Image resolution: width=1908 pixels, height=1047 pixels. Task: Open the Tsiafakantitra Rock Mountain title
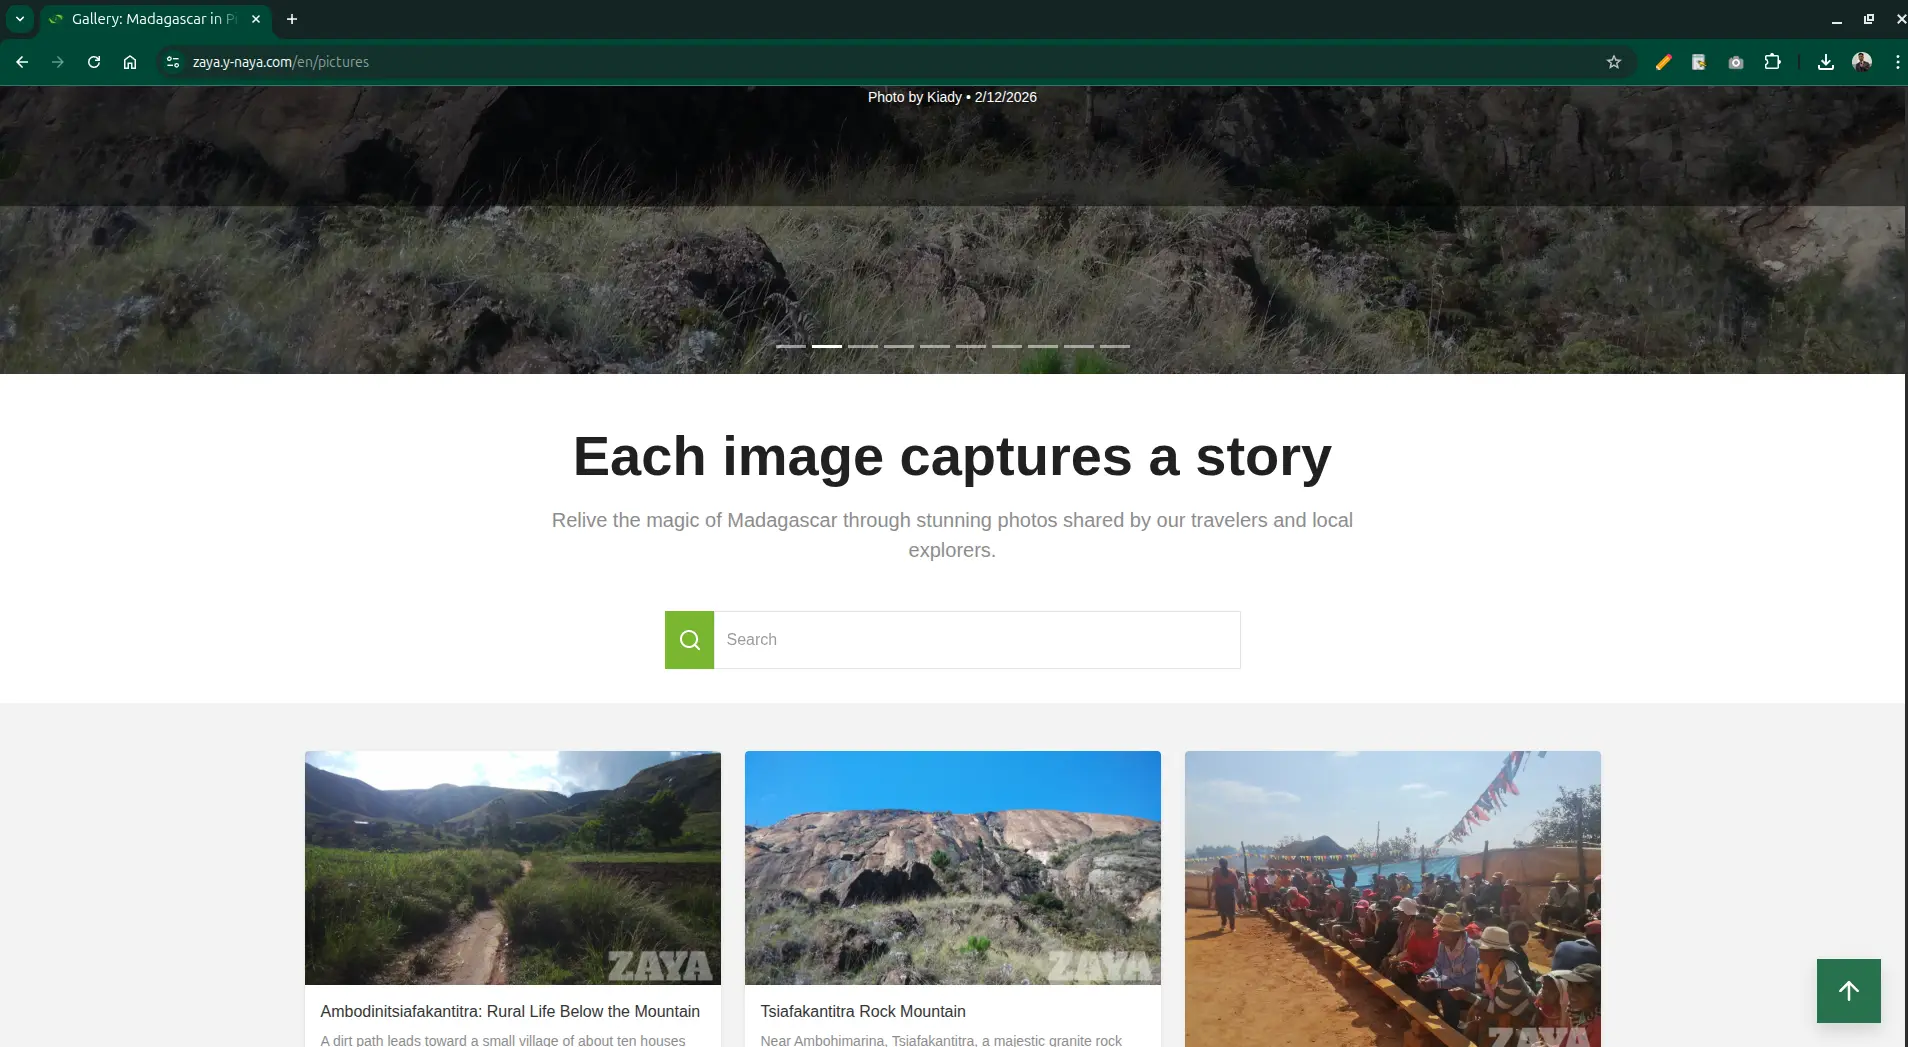tap(862, 1011)
